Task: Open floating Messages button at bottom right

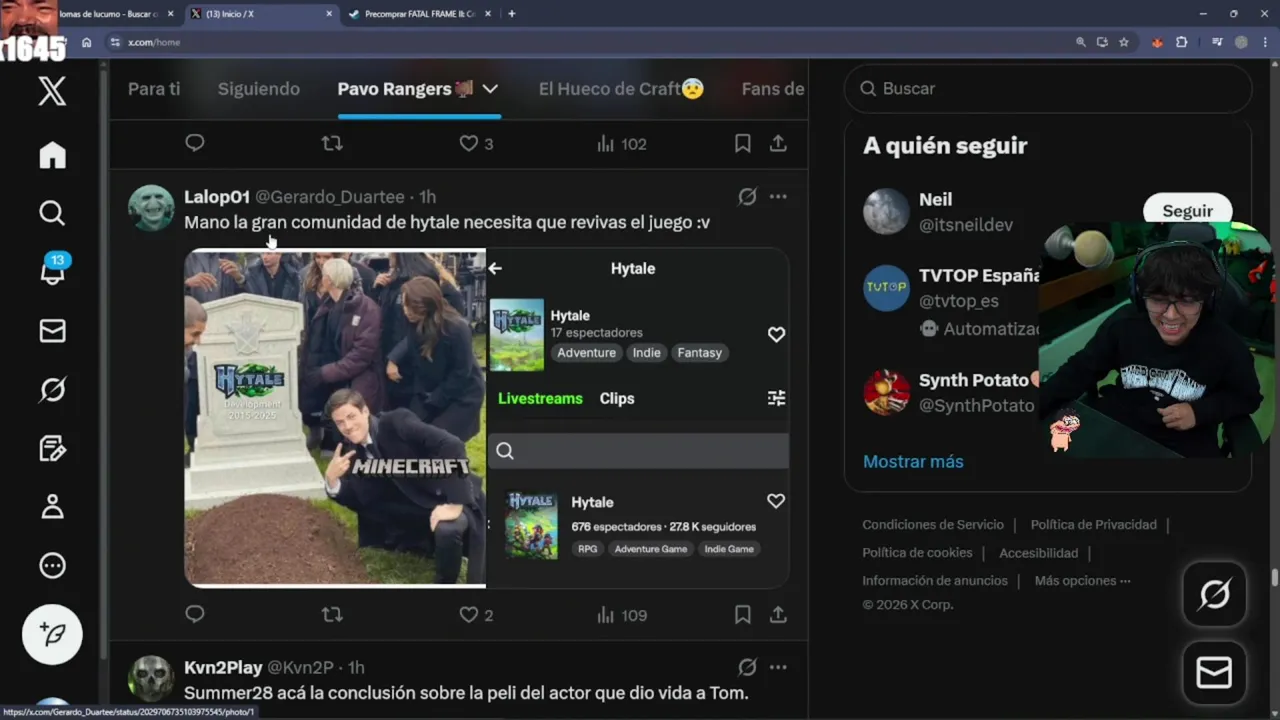Action: point(1214,674)
